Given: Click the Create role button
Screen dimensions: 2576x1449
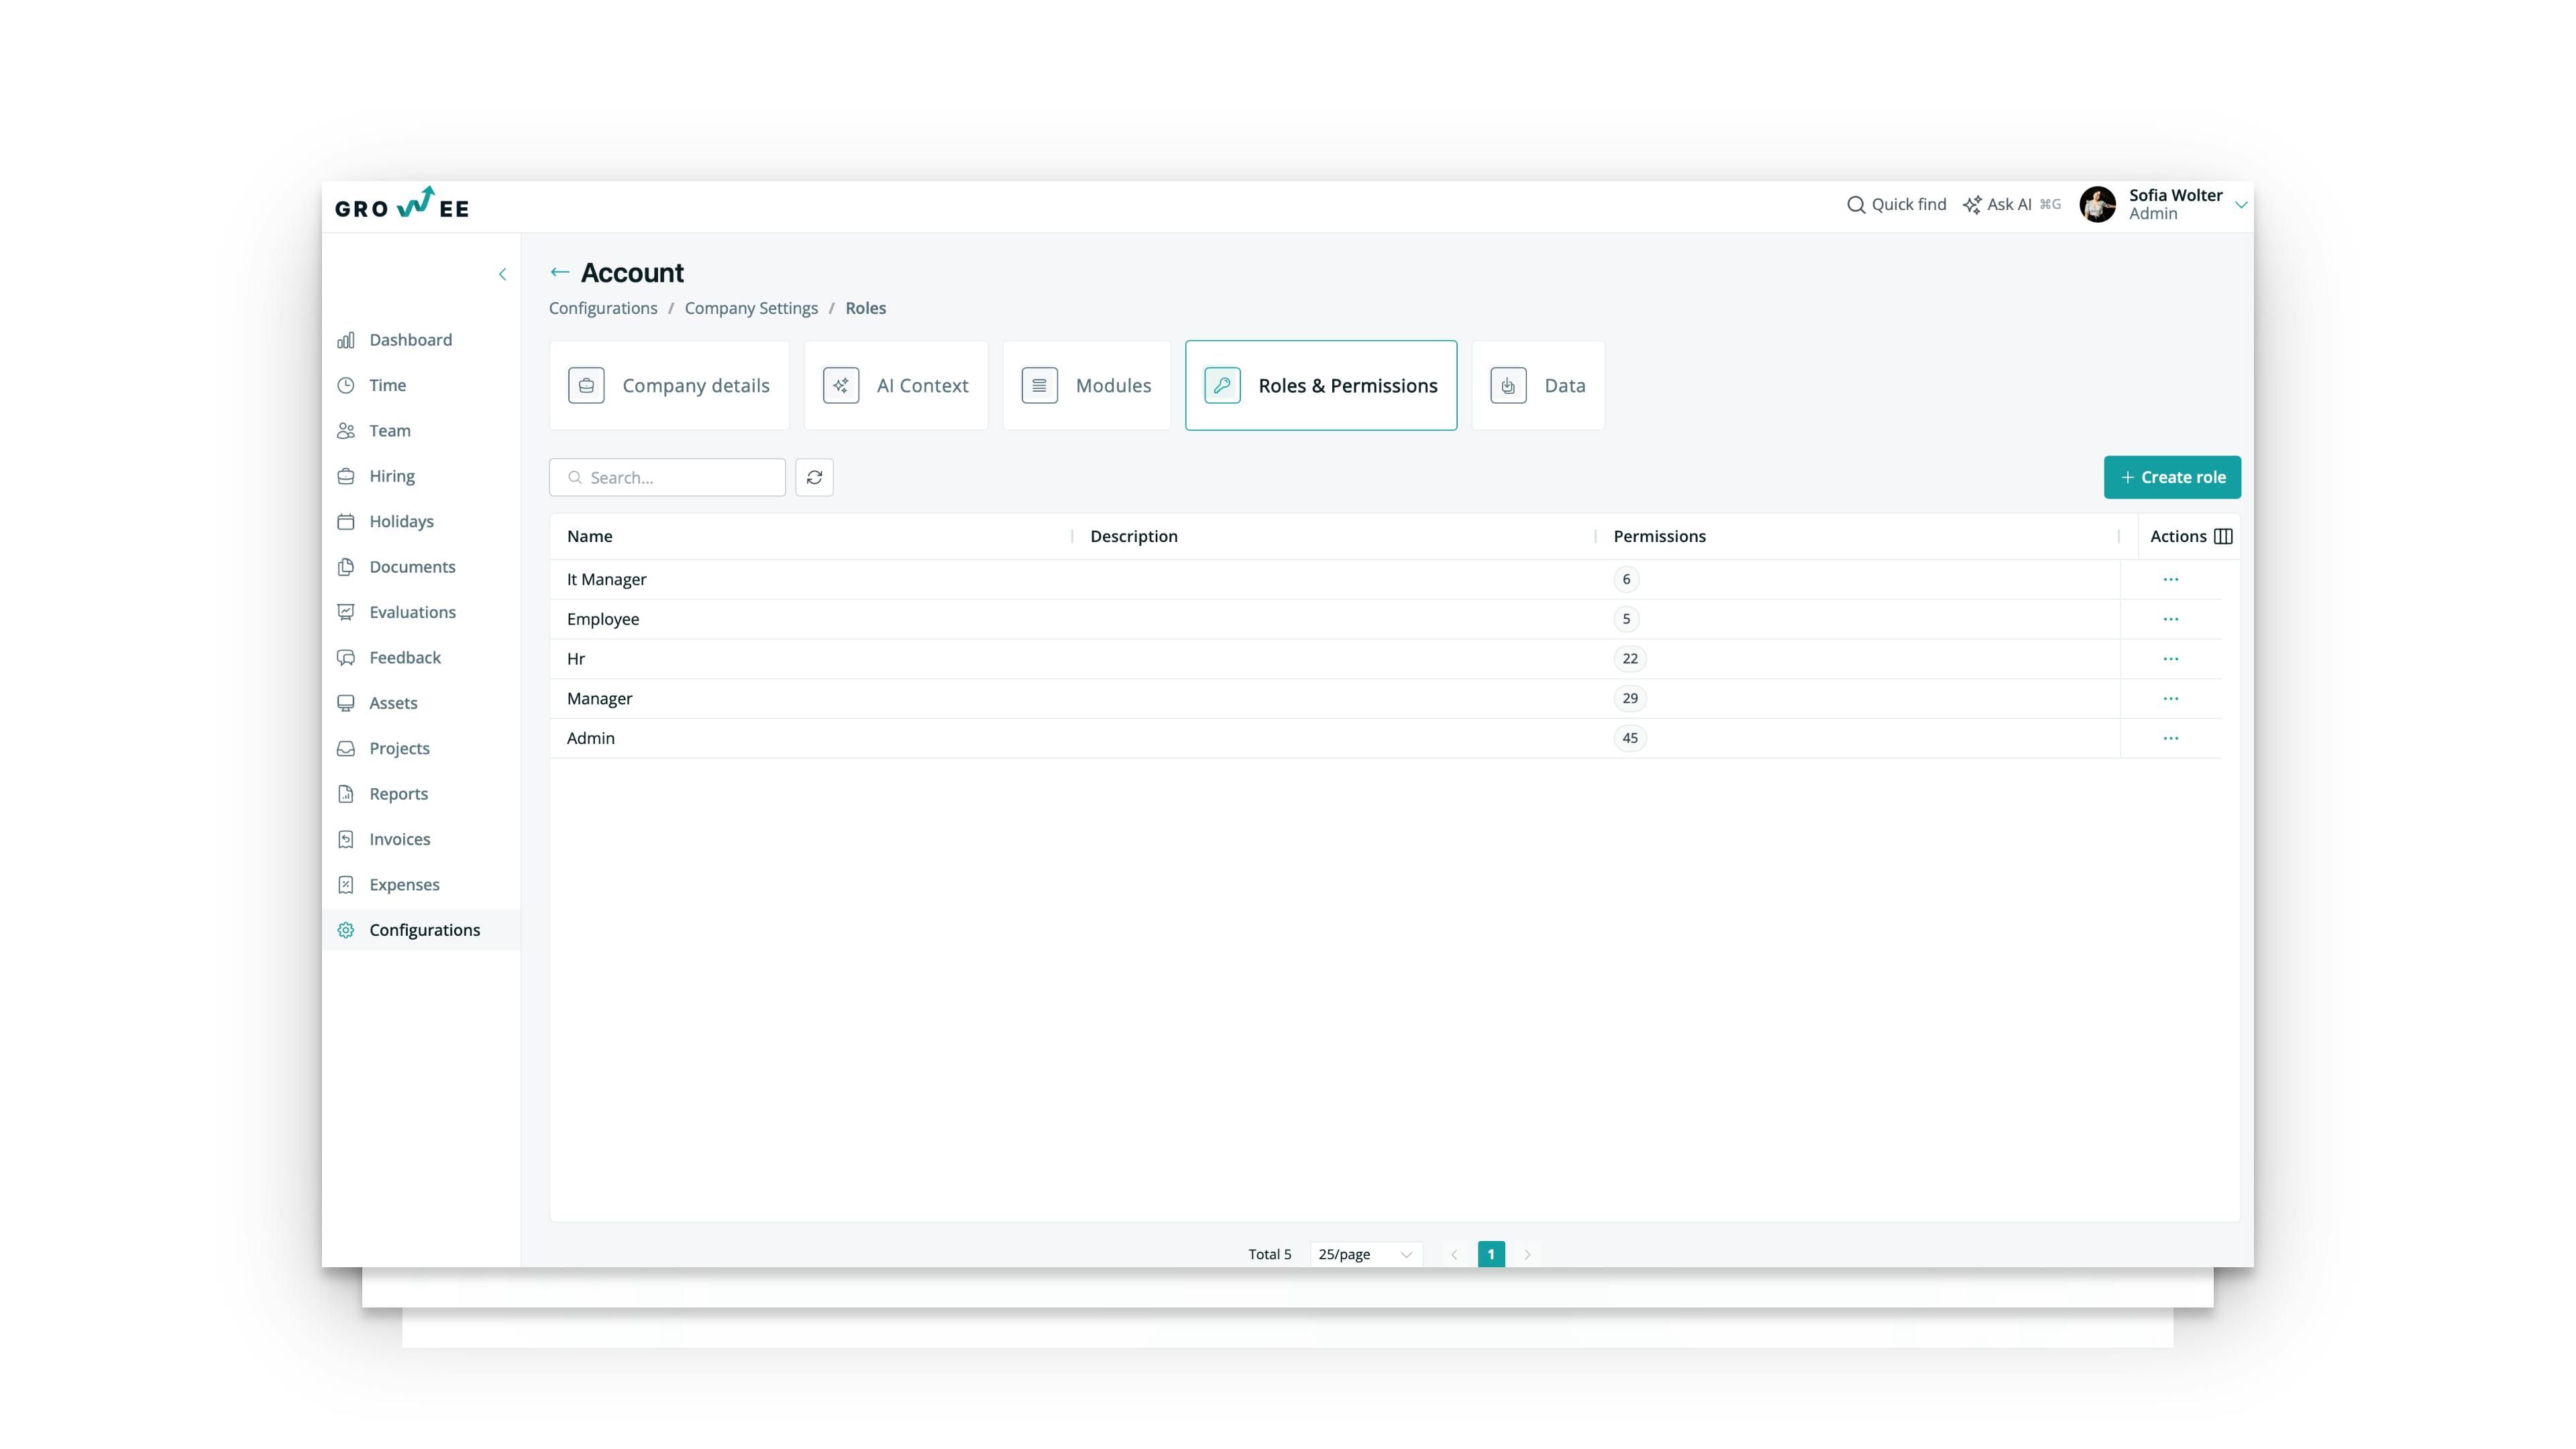Looking at the screenshot, I should point(2171,477).
